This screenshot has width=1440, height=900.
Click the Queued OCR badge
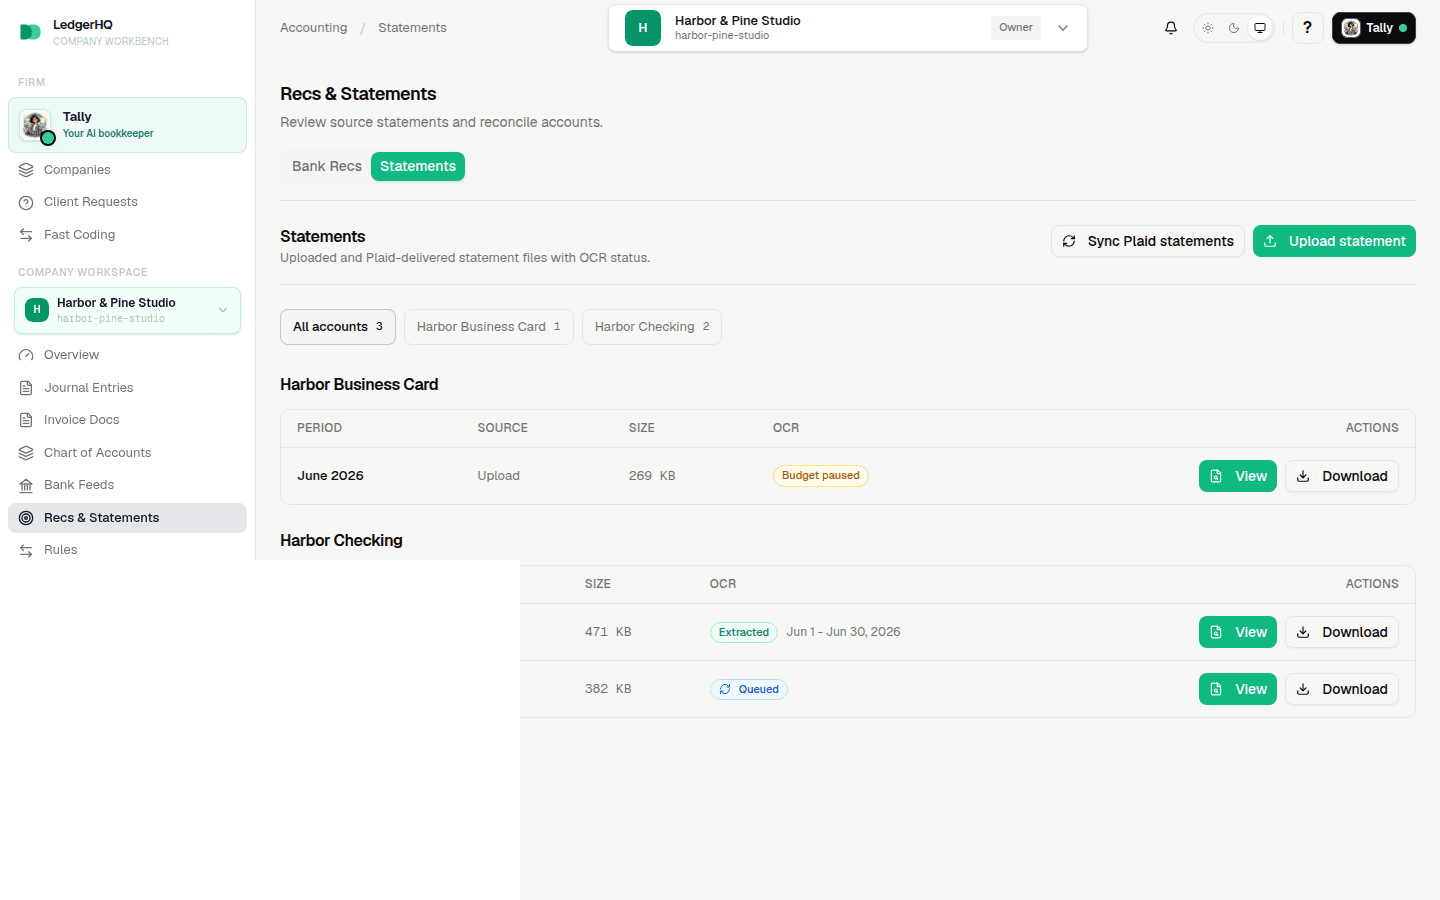click(749, 689)
